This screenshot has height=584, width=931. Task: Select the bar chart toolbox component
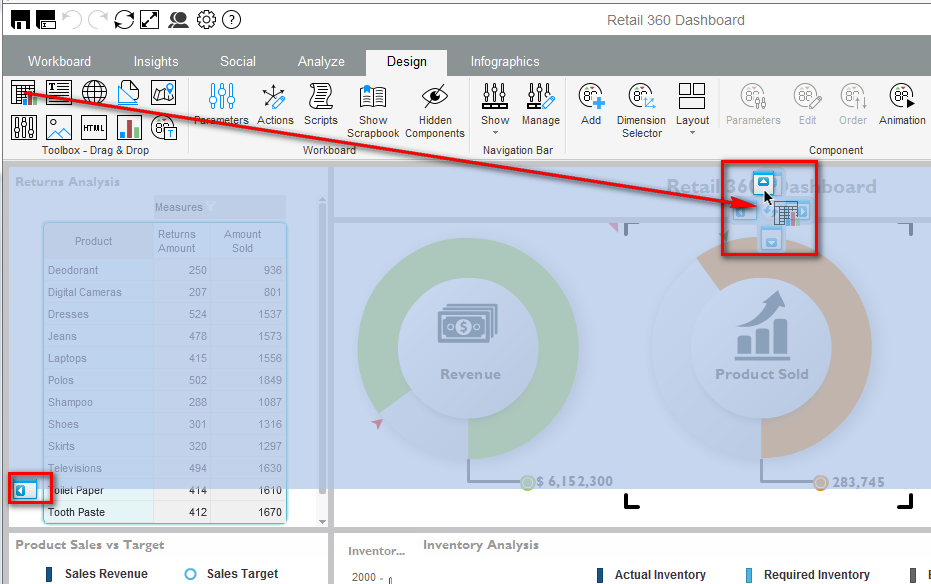(129, 127)
